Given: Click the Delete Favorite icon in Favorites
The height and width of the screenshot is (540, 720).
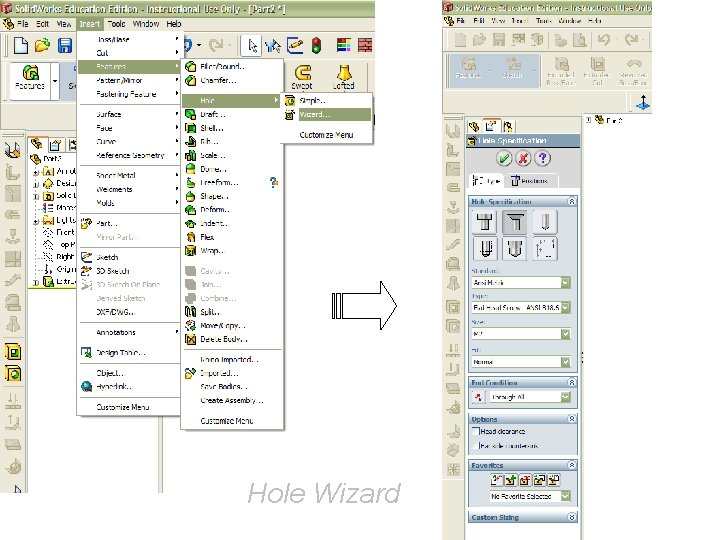Looking at the screenshot, I should (x=525, y=480).
